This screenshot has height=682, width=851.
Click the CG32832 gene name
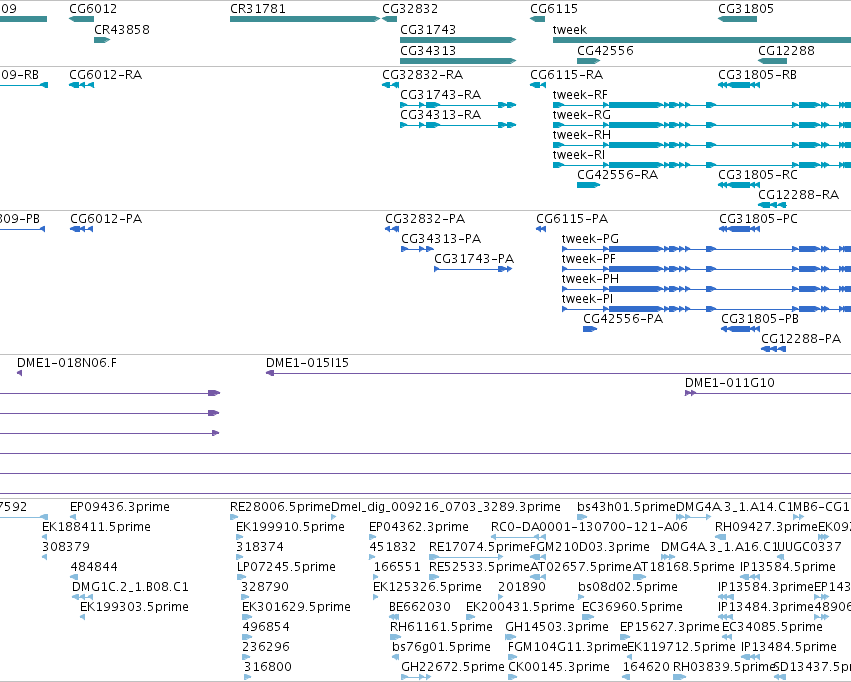click(410, 9)
